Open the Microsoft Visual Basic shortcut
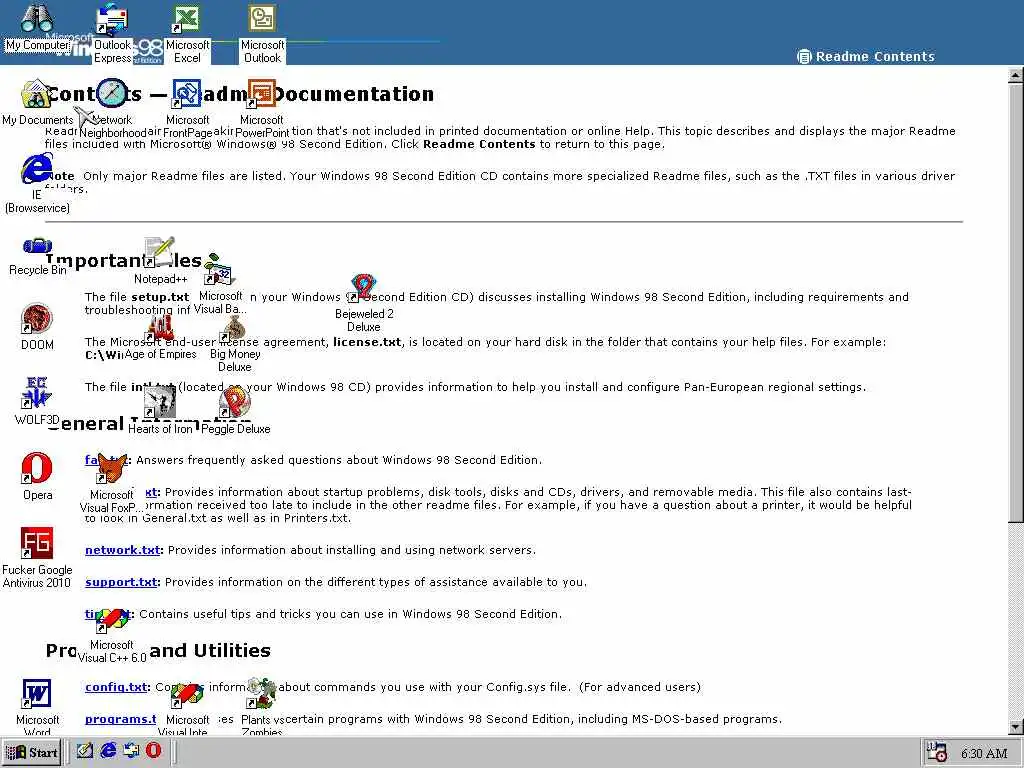This screenshot has height=768, width=1024. coord(220,285)
